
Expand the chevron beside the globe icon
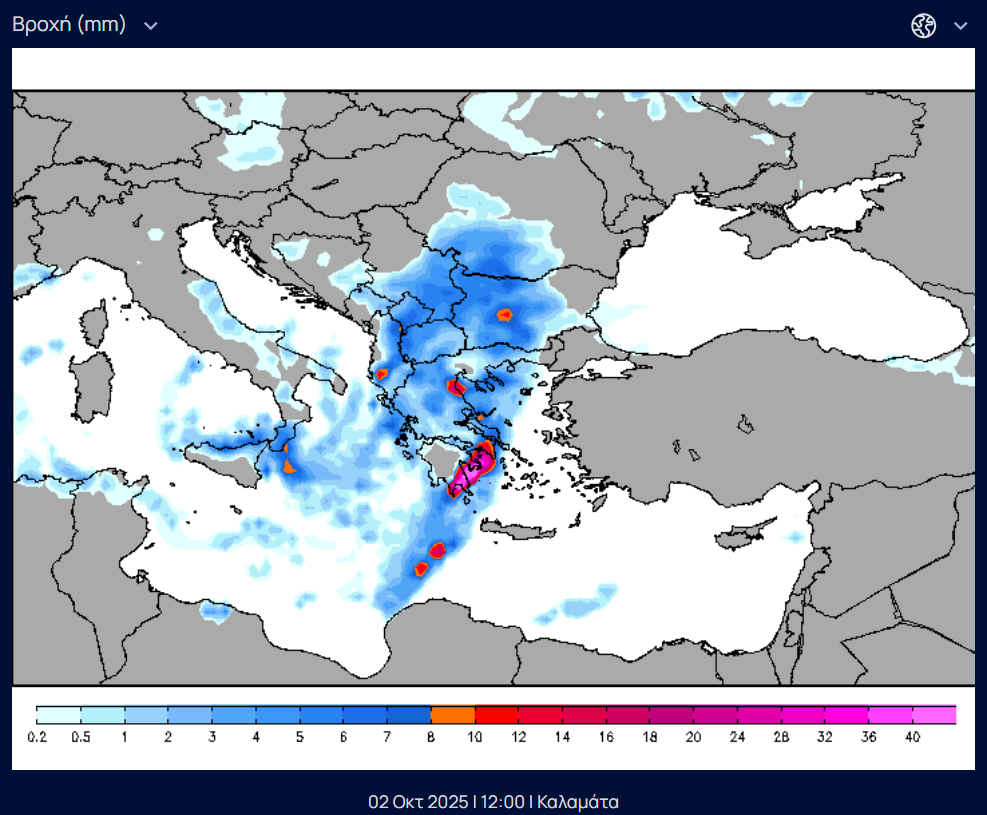click(x=961, y=26)
